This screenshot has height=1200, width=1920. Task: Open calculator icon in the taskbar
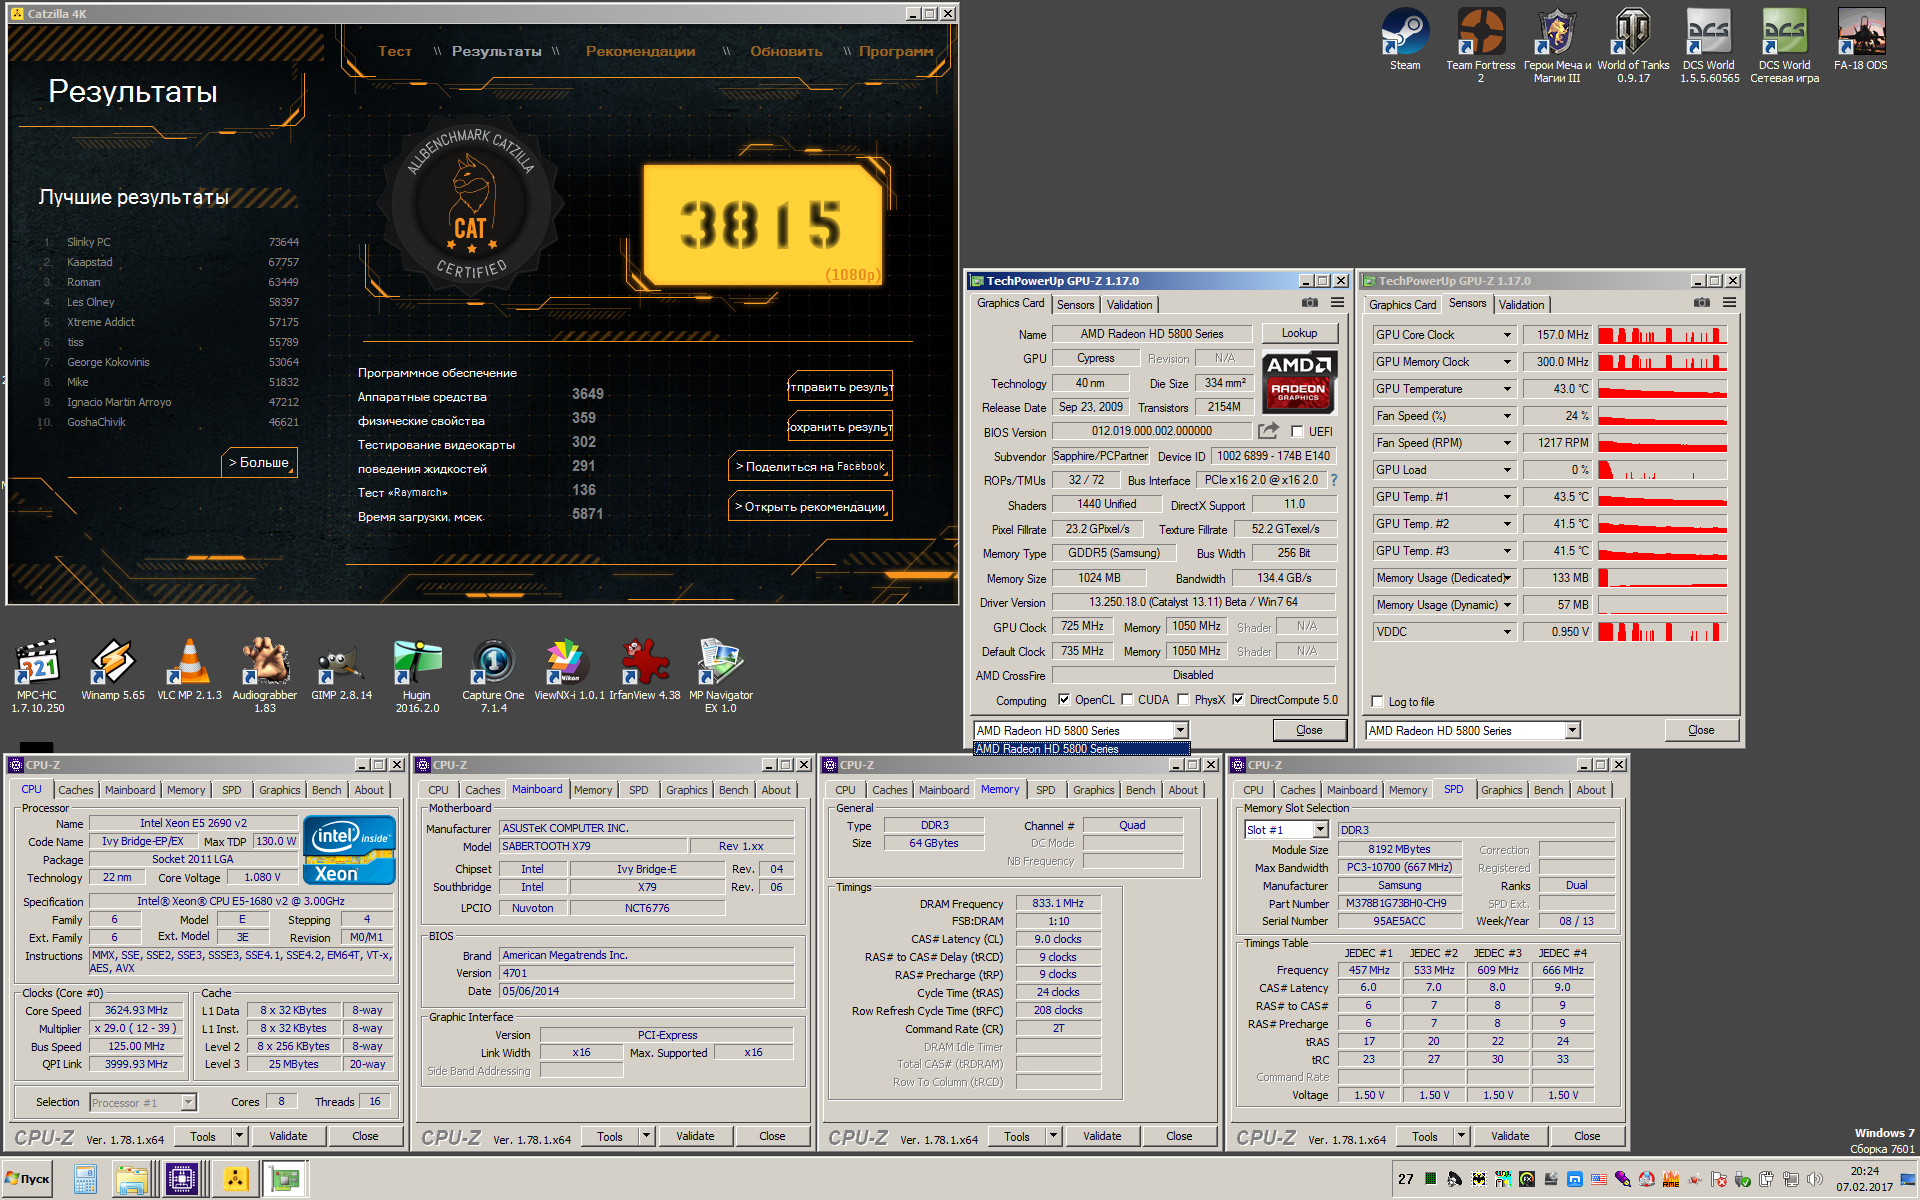[85, 1180]
